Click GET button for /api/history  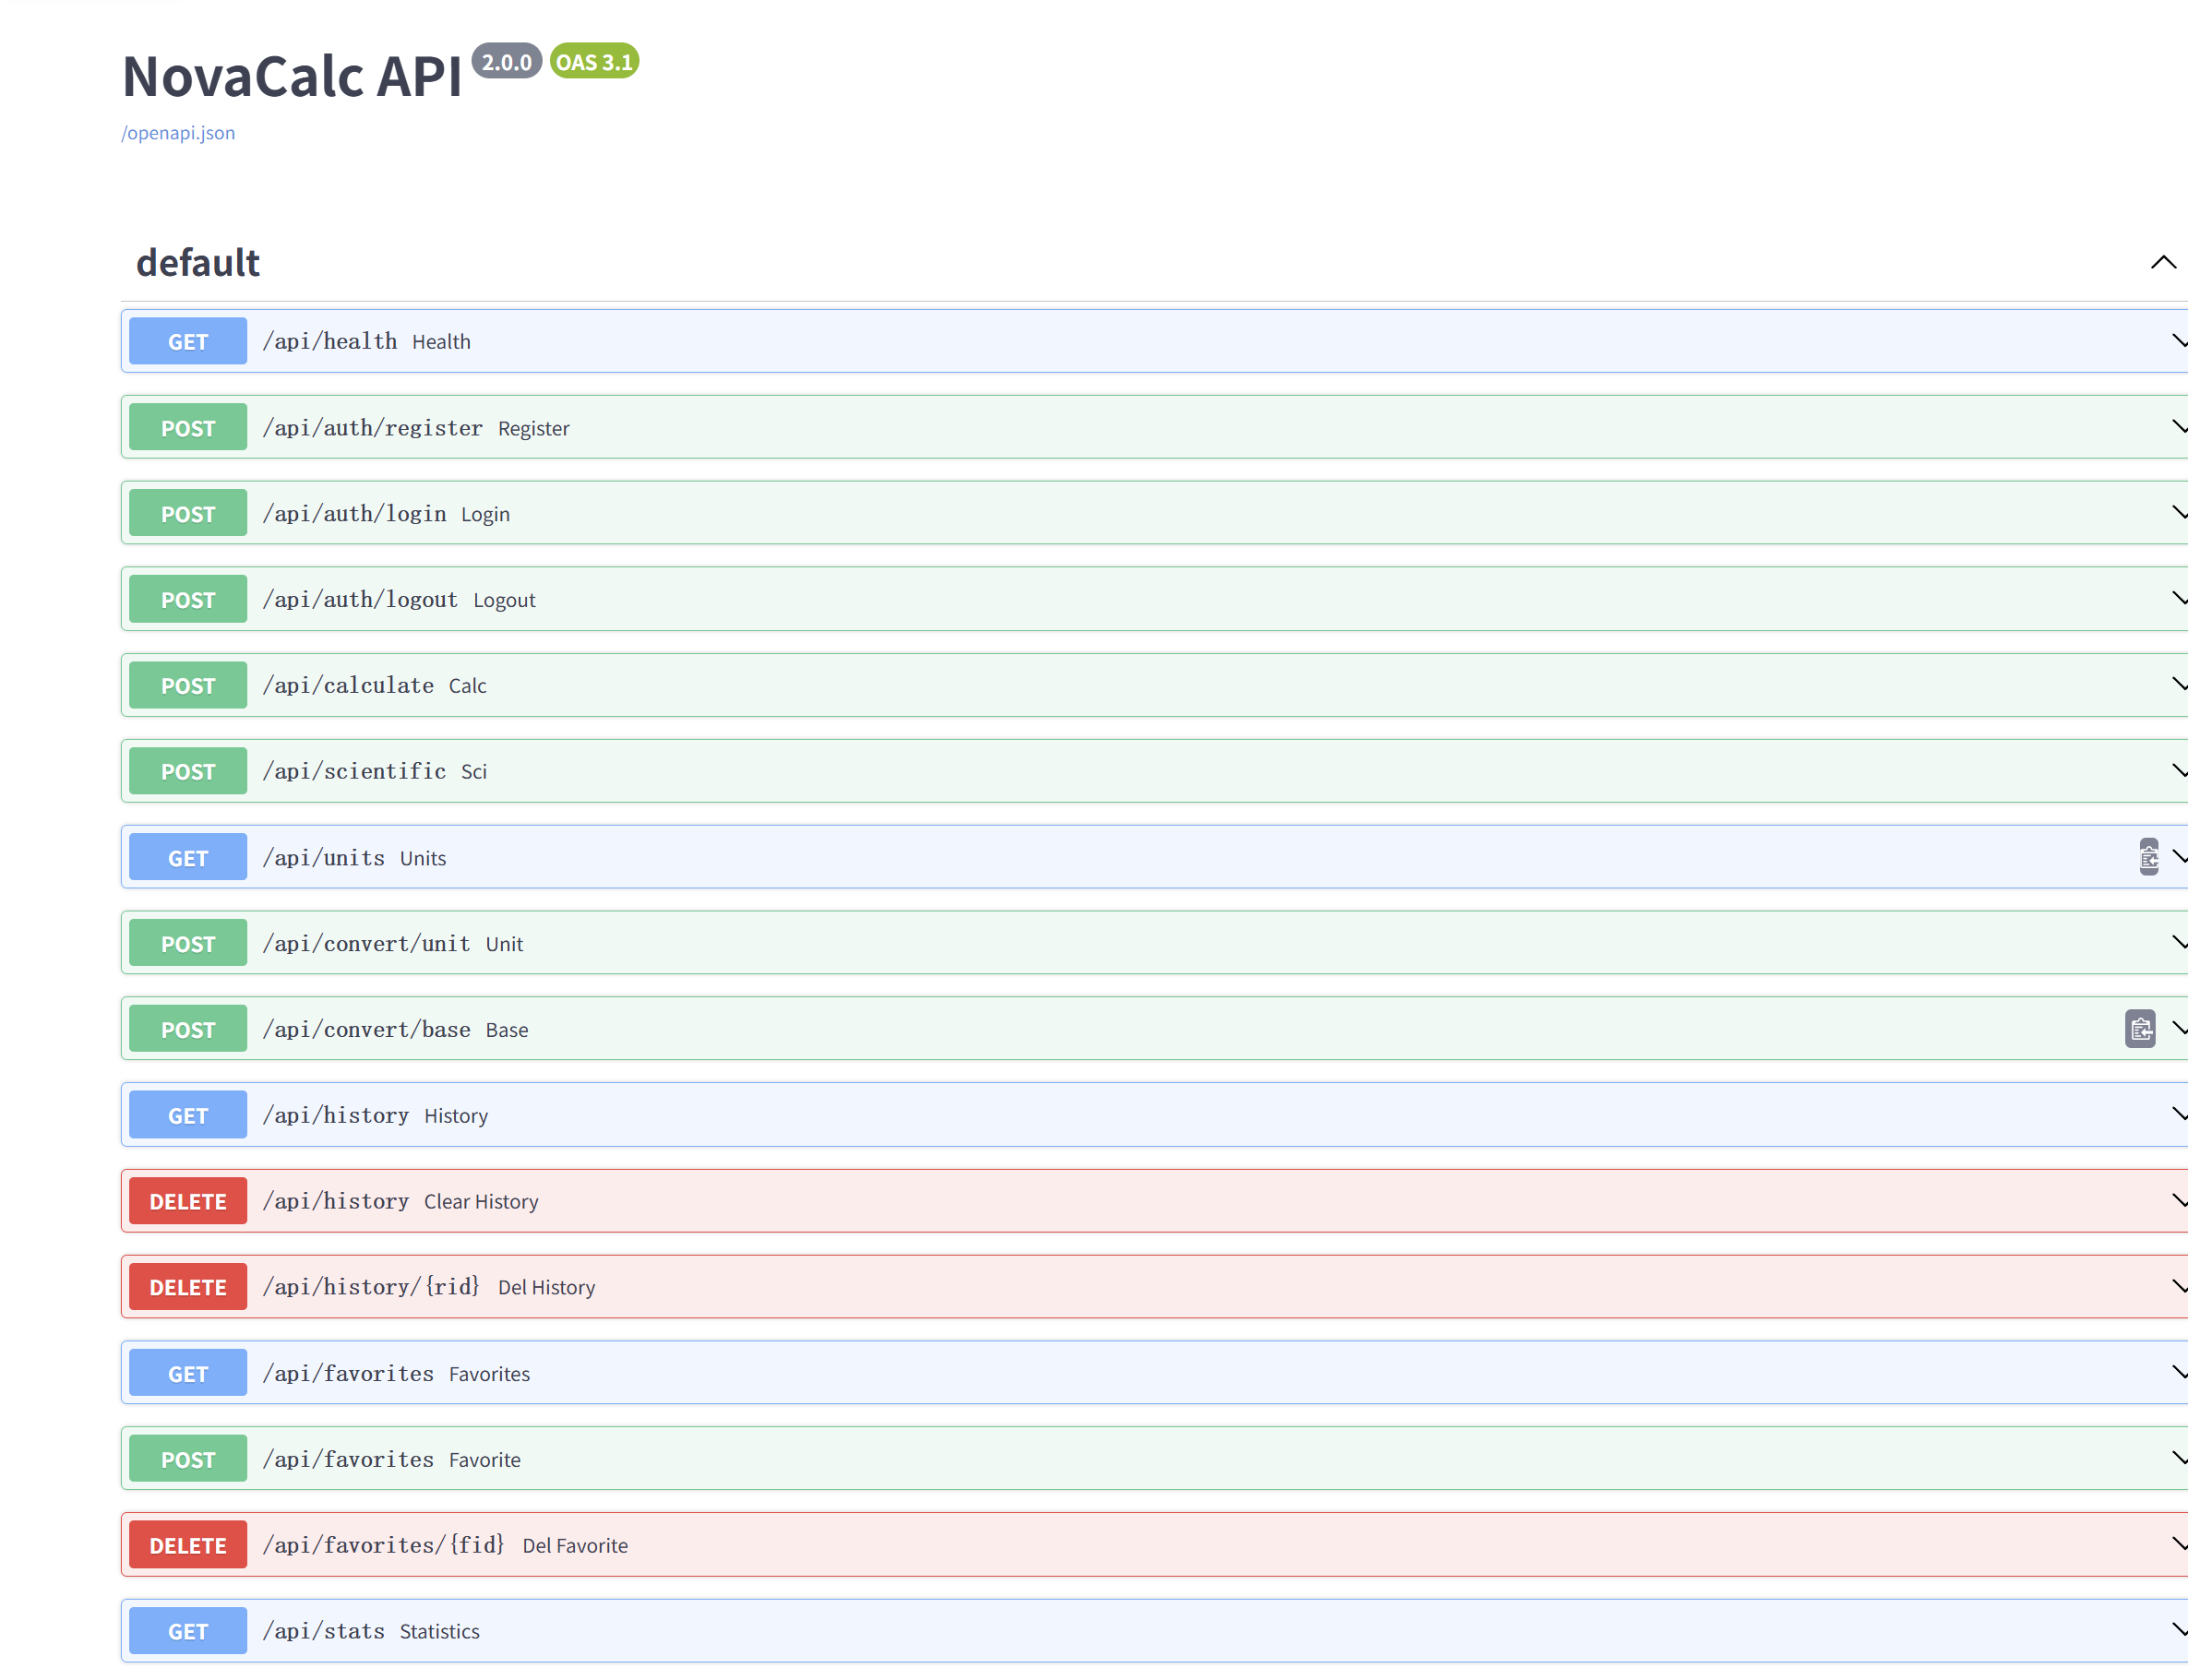[188, 1115]
